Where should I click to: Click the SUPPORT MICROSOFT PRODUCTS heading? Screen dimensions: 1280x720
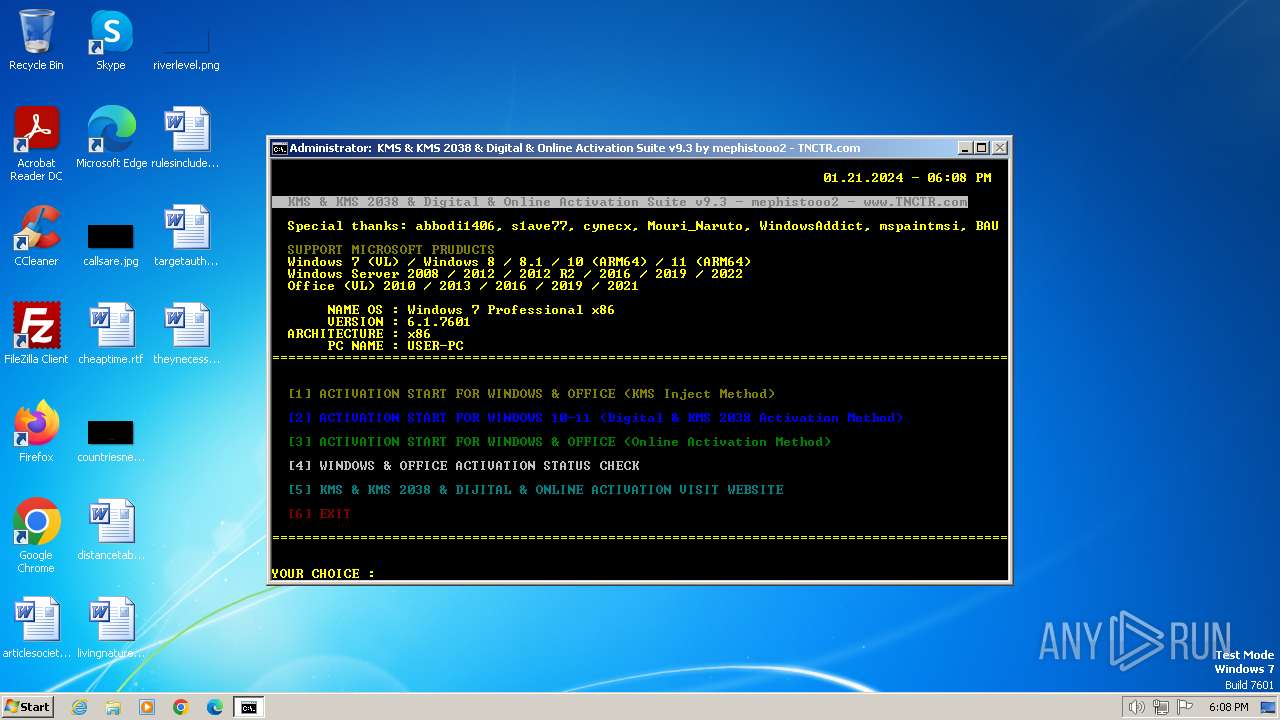(391, 250)
